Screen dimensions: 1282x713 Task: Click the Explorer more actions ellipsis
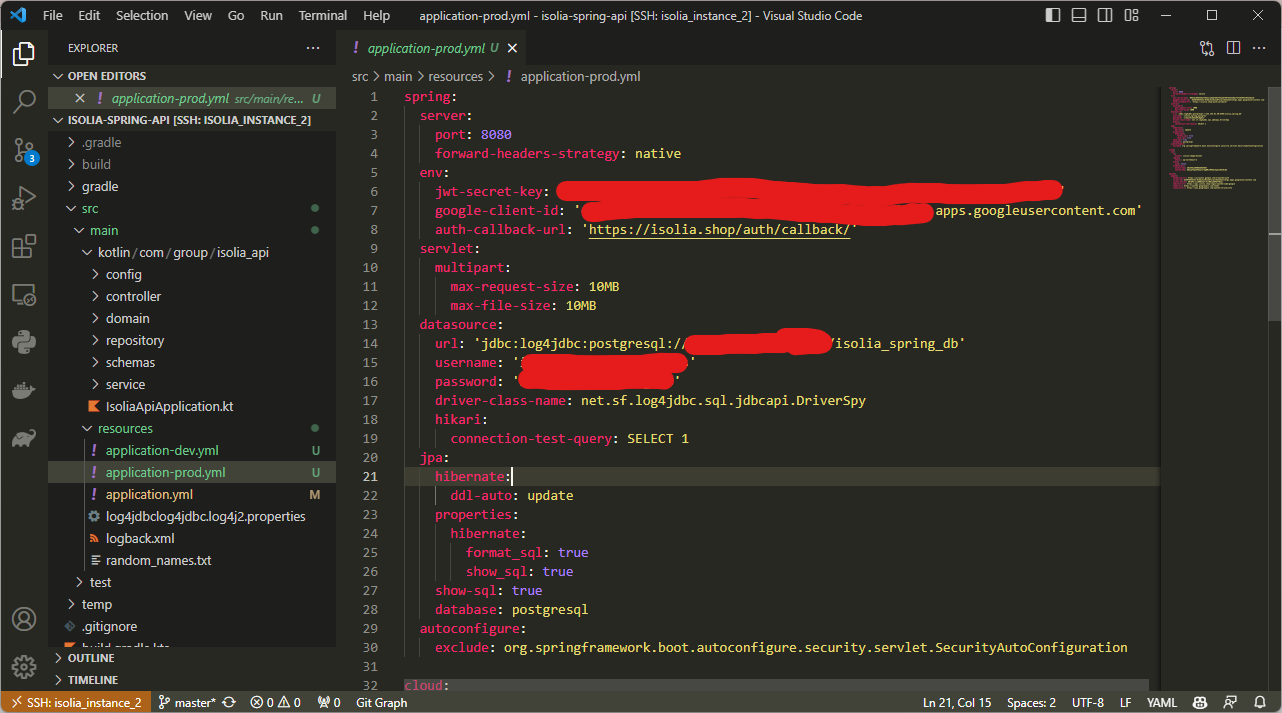[313, 48]
